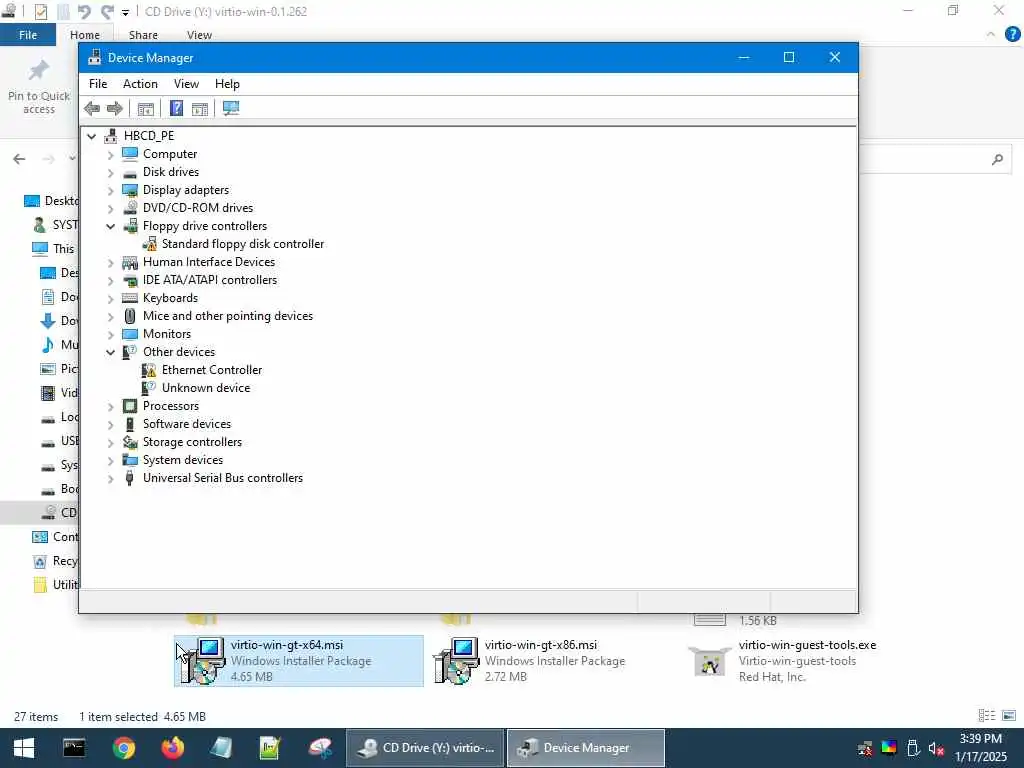Switch to the Share tab in Explorer
1024x768 pixels.
(x=143, y=35)
